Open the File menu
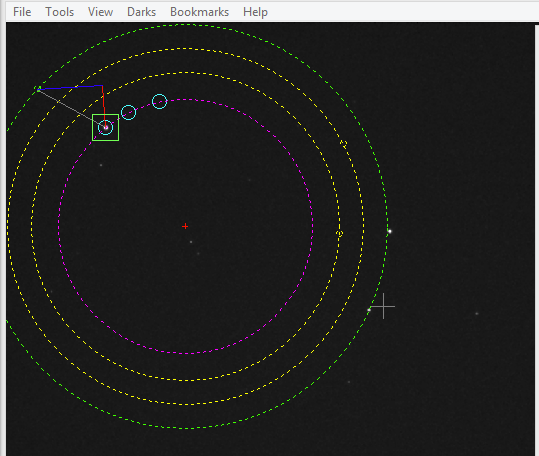The image size is (539, 456). coord(22,12)
